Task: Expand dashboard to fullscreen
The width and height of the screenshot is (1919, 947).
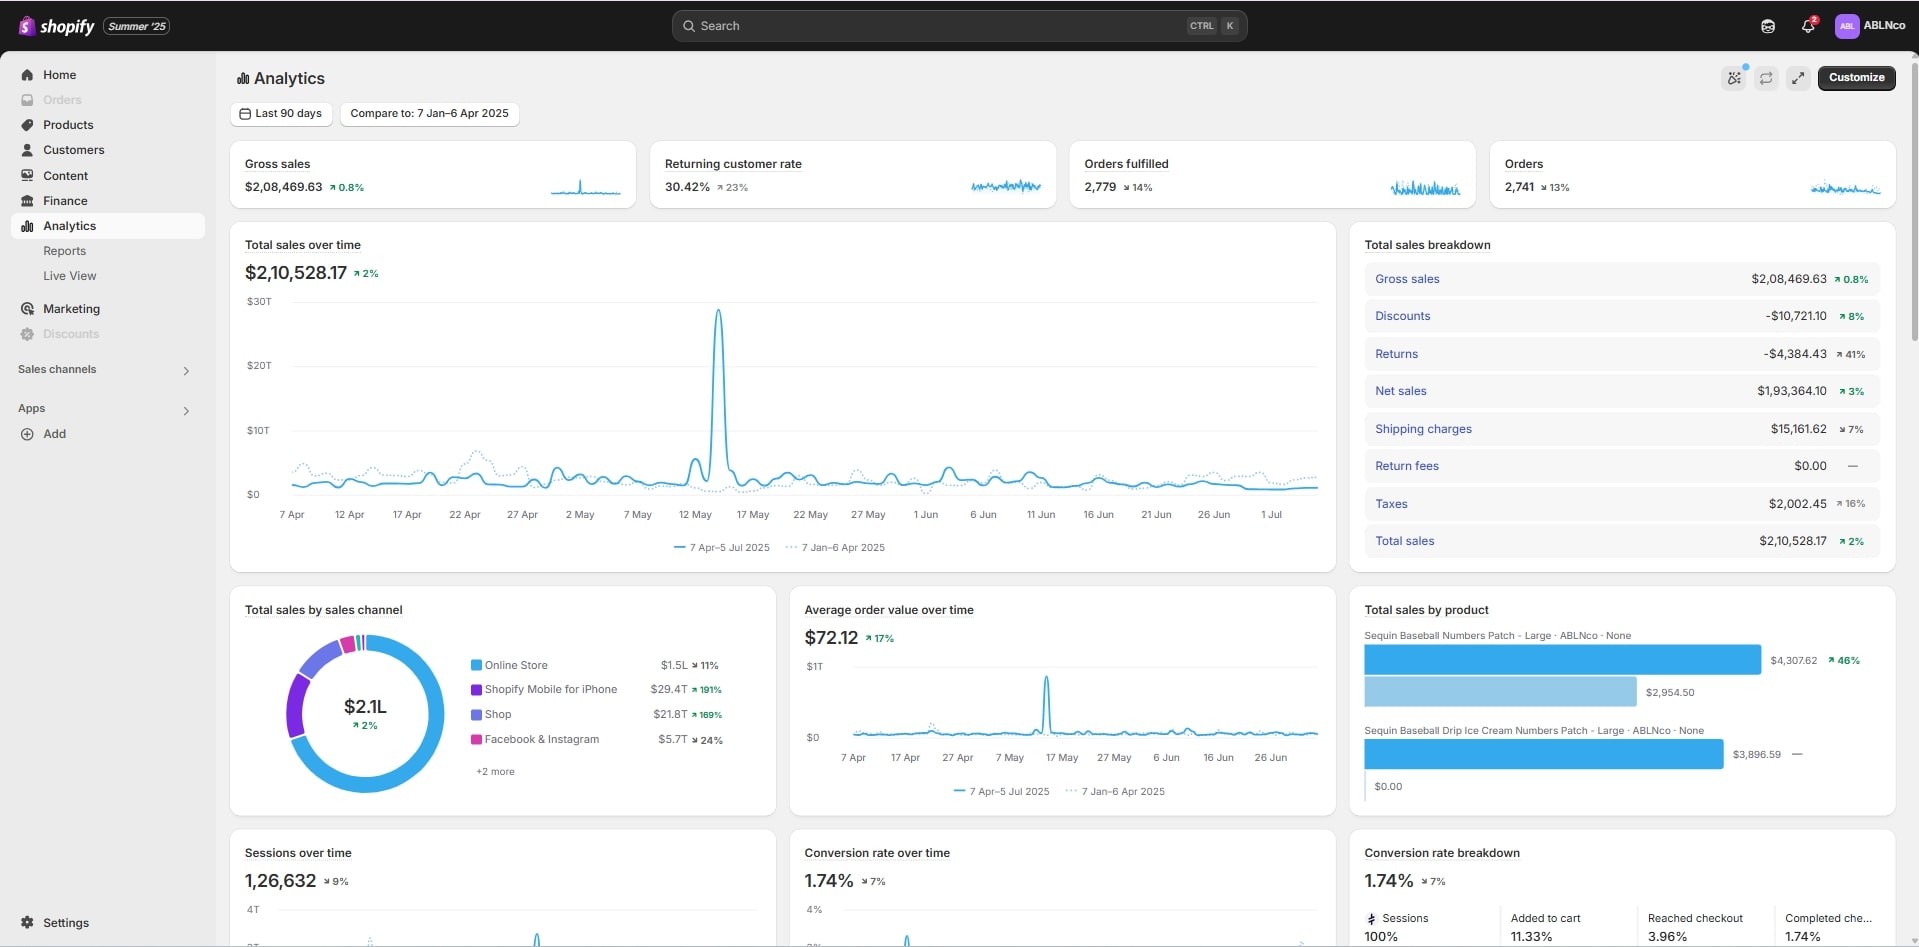Action: (1798, 77)
